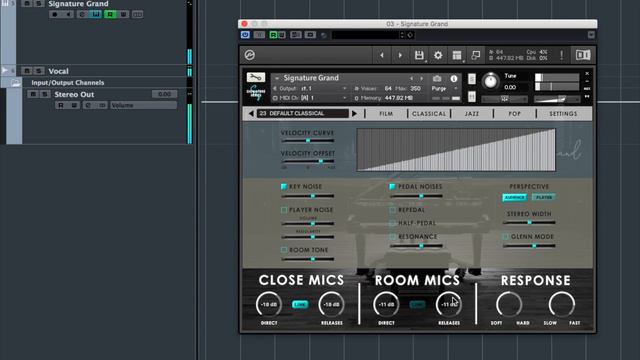
Task: Open the 23 DEFAULT CLASSICAL preset selector
Action: point(302,113)
